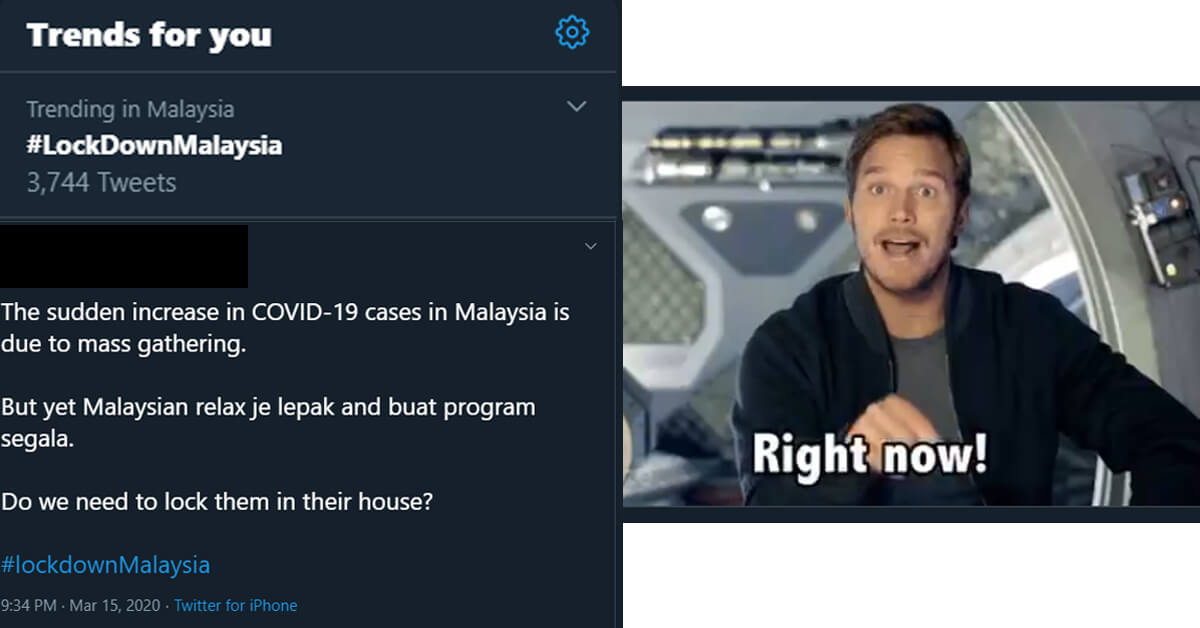This screenshot has width=1200, height=628.
Task: Expand the chevron beside Trending in Malaysia
Action: click(x=577, y=106)
